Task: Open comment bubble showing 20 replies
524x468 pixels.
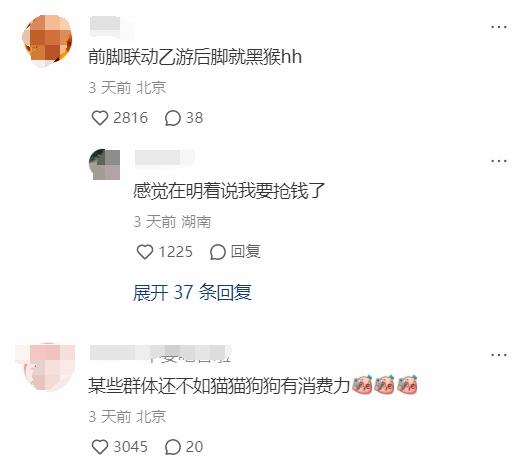Action: click(x=173, y=447)
